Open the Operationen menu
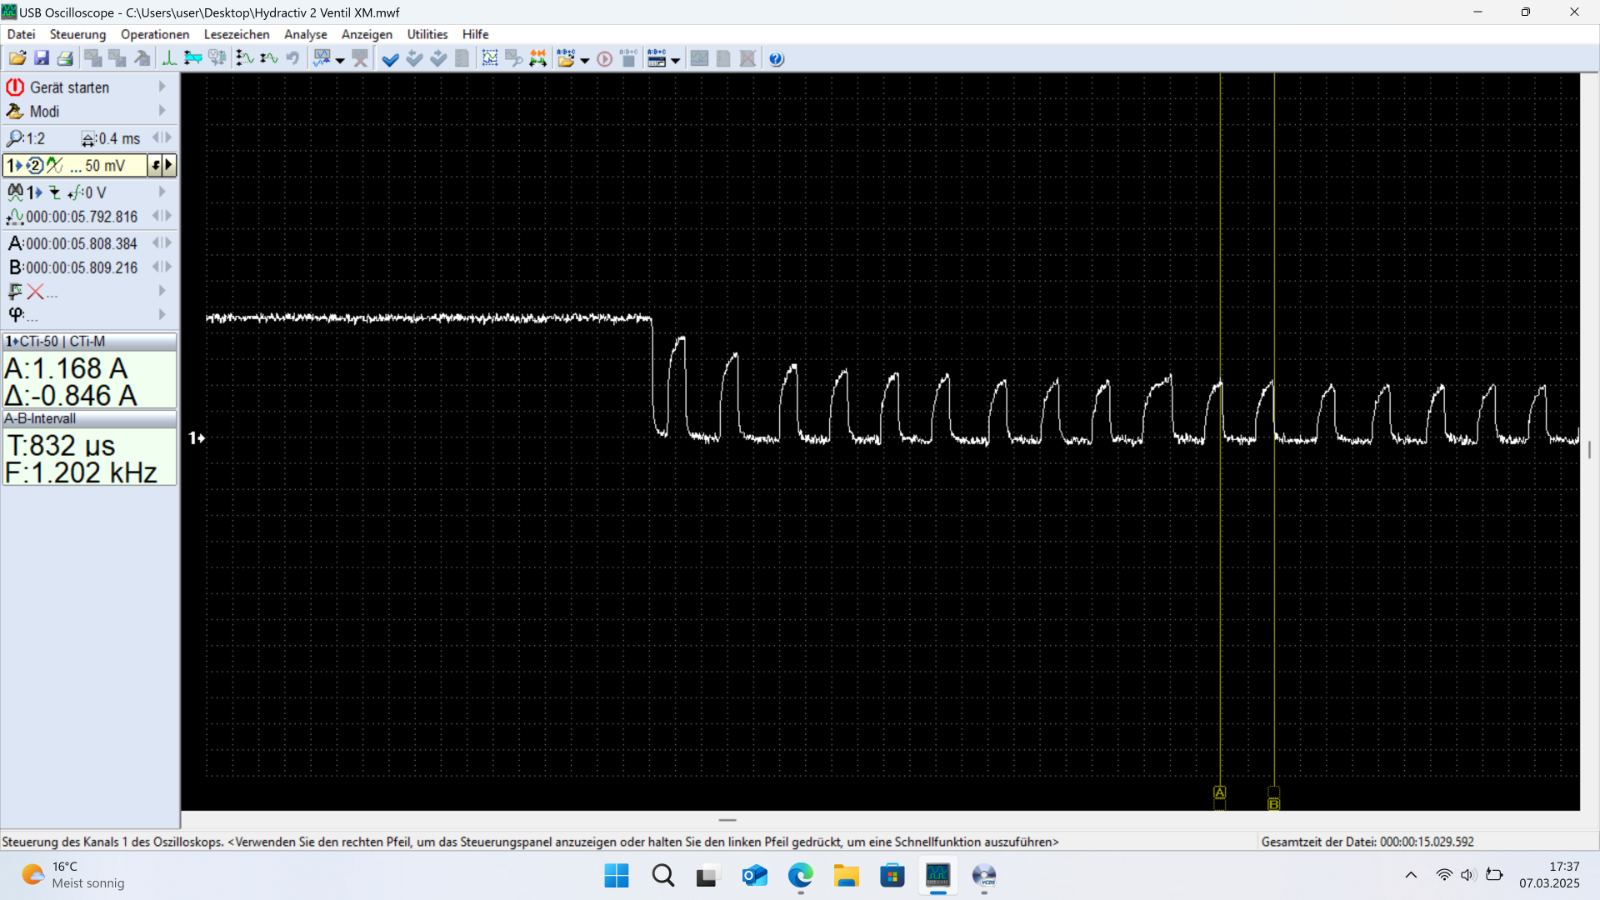 click(155, 34)
